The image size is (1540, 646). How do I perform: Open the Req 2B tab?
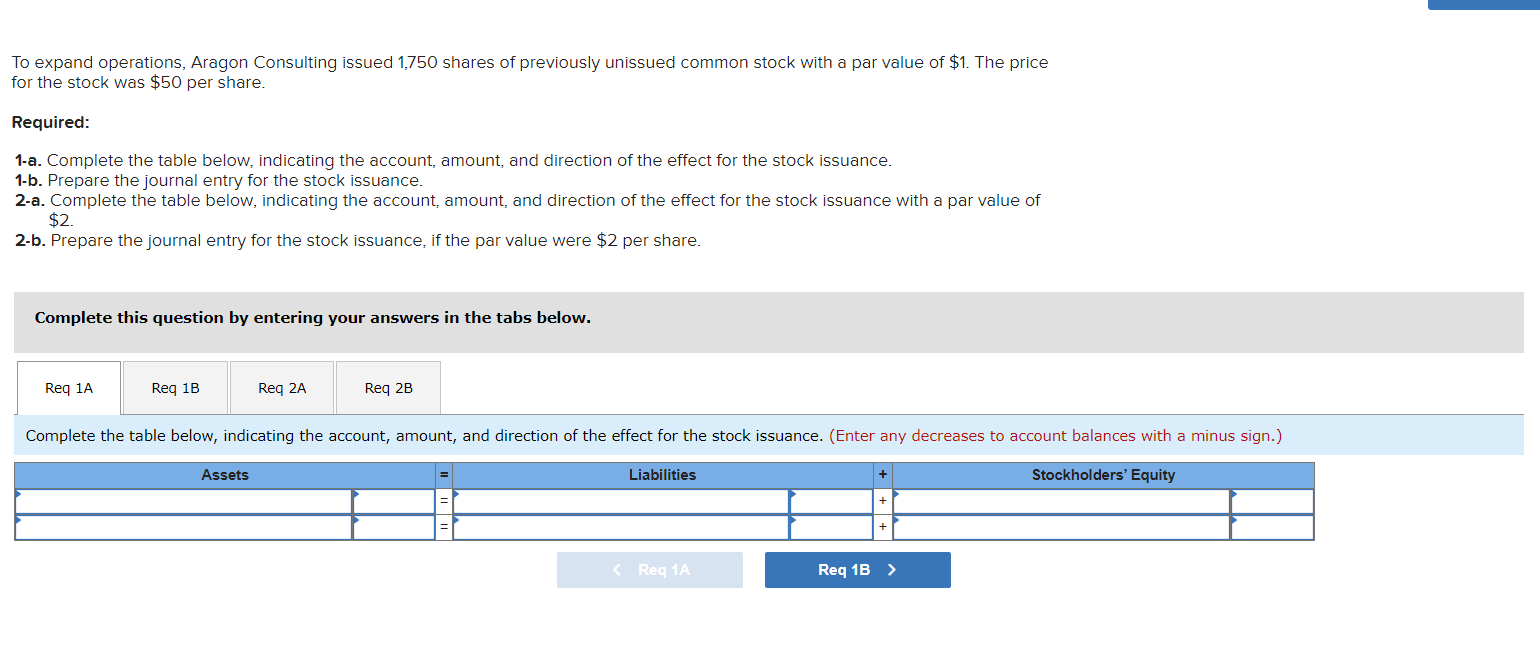[x=388, y=388]
